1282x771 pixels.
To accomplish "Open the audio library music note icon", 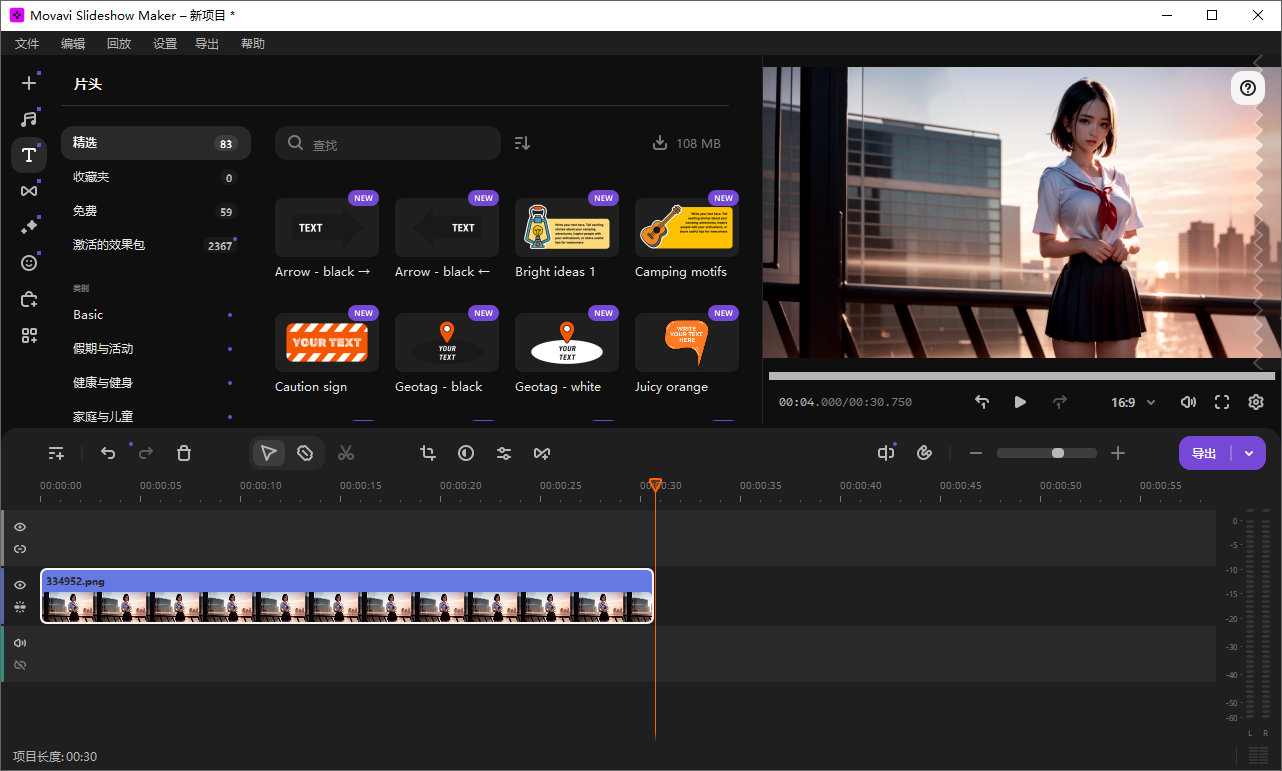I will pos(29,119).
